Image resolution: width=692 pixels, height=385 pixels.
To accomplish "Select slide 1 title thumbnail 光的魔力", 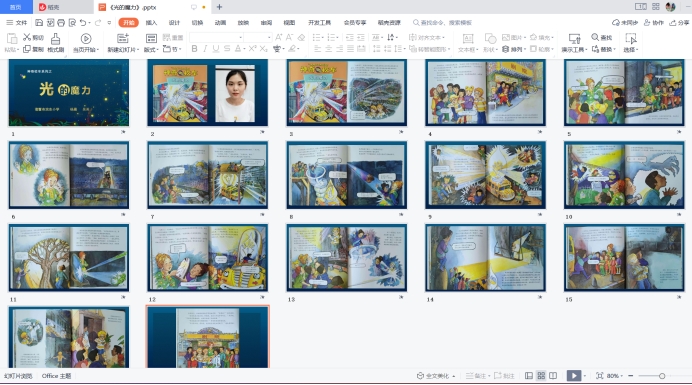I will tap(69, 93).
